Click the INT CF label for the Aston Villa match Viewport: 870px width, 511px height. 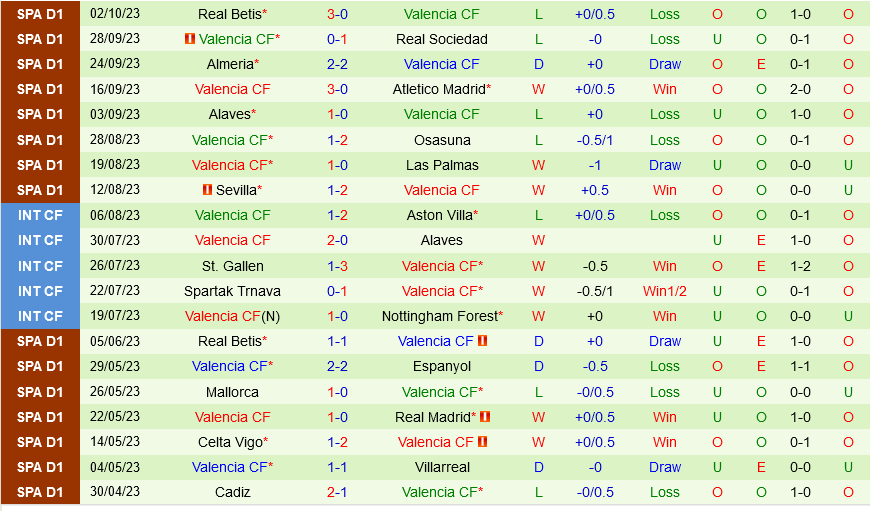(40, 215)
